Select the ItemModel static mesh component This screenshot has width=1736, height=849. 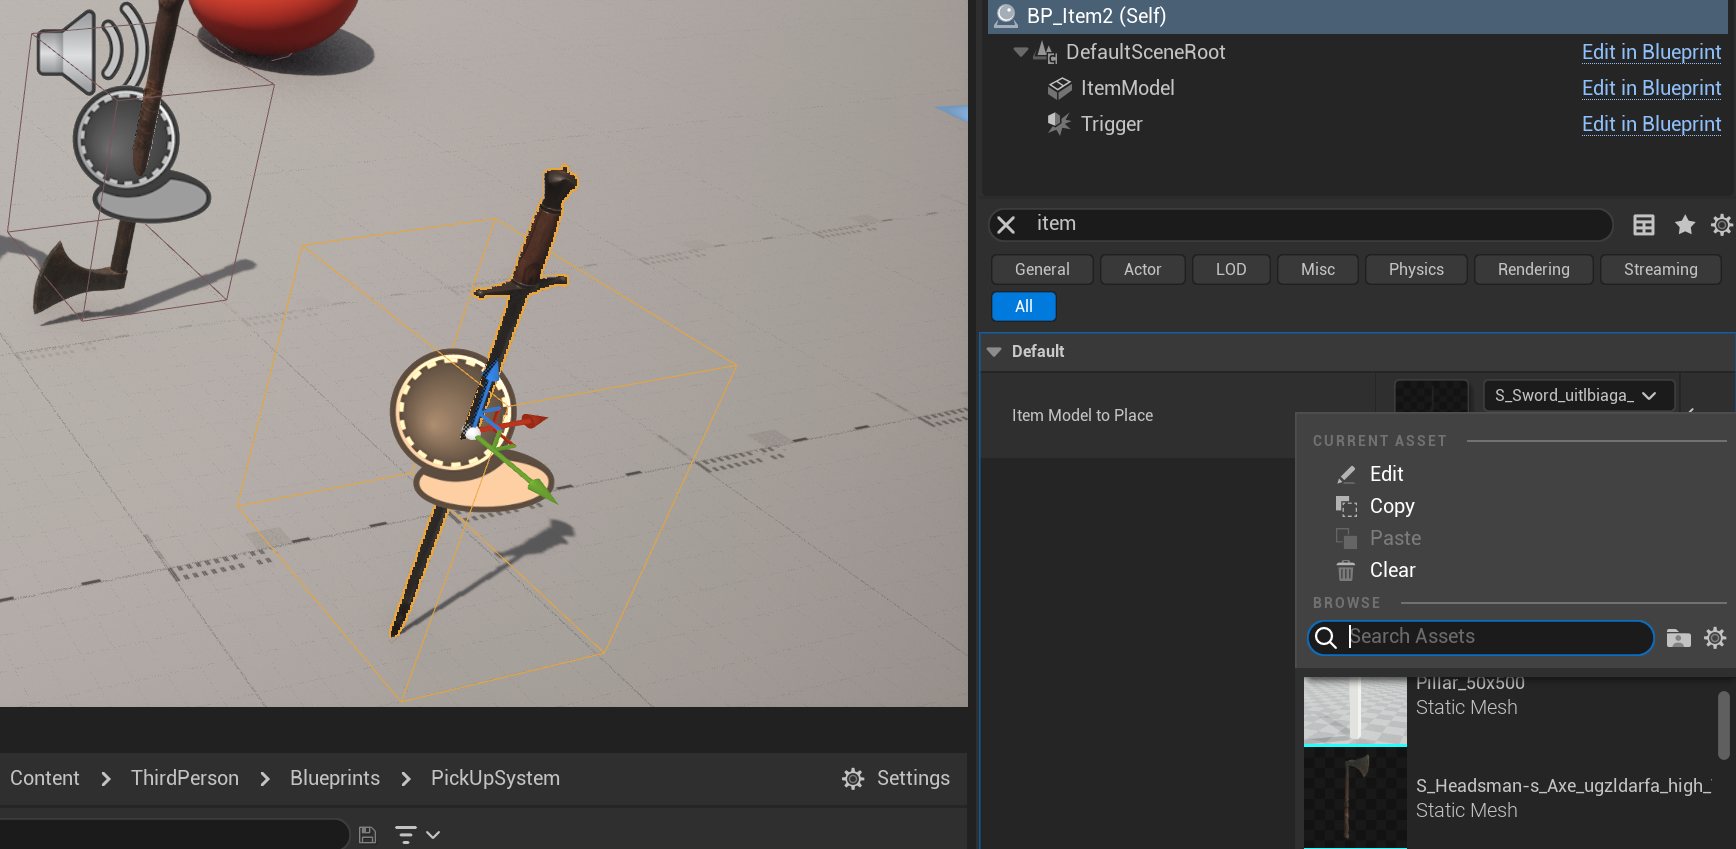coord(1127,88)
